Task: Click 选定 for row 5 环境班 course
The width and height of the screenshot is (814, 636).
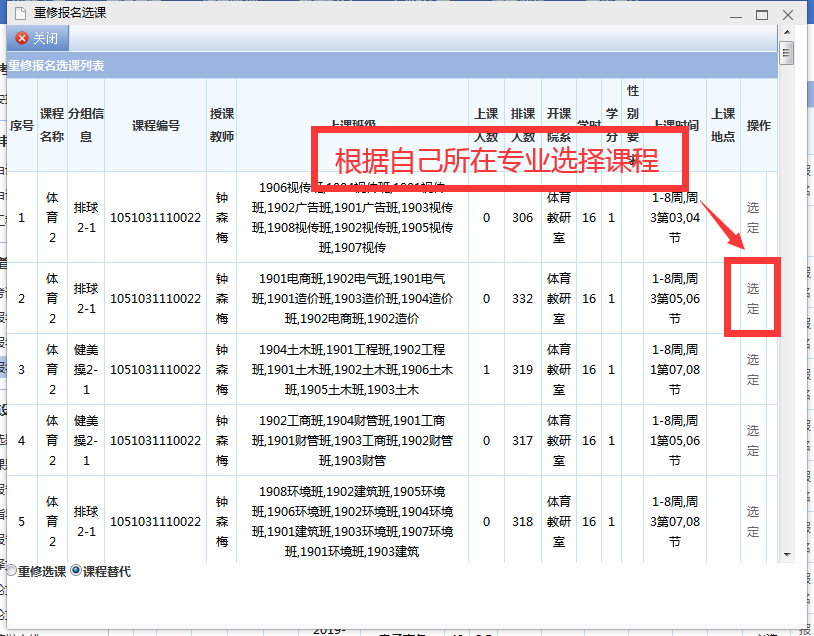Action: tap(753, 521)
